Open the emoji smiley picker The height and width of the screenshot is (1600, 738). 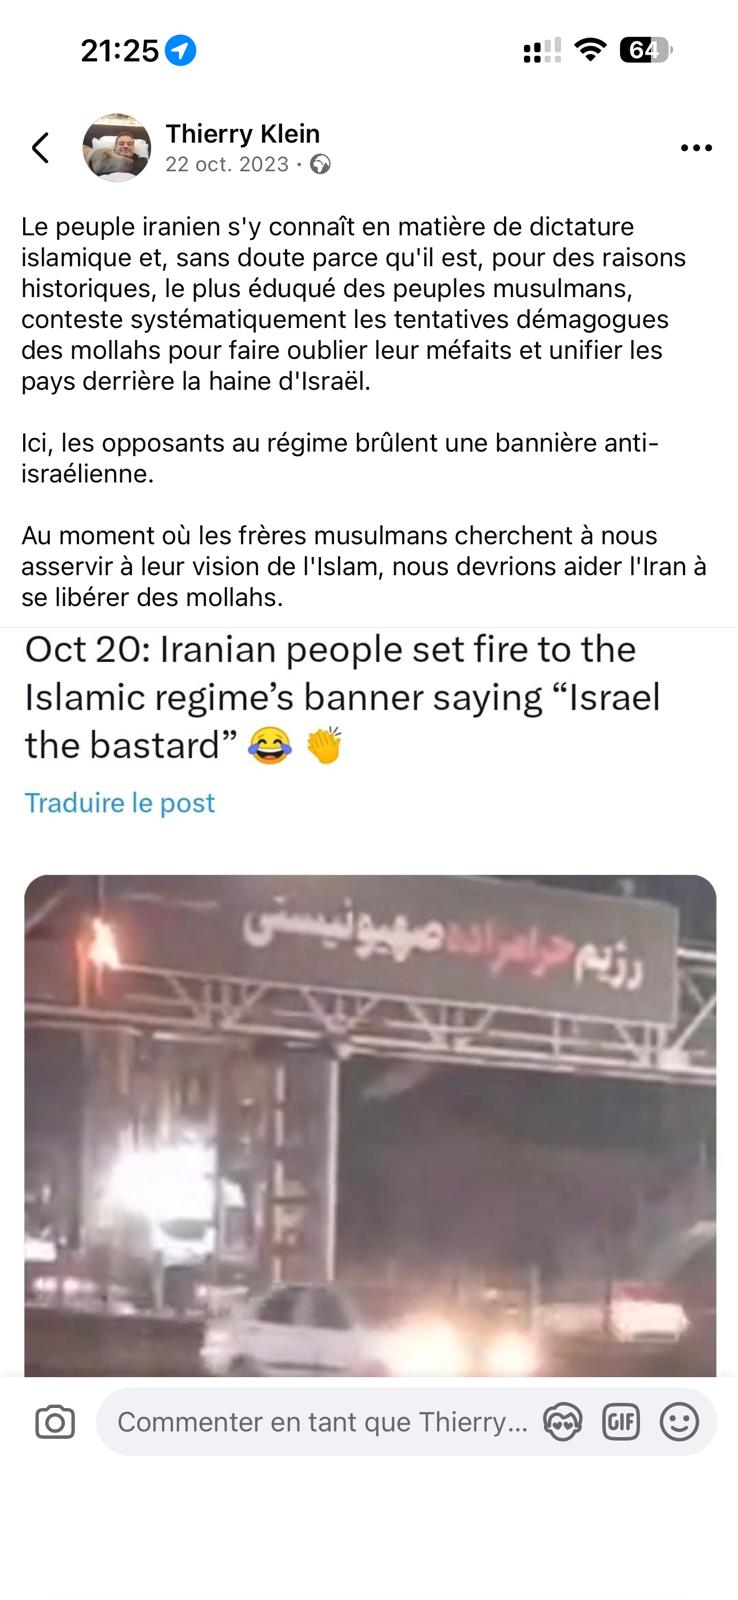click(x=679, y=1422)
